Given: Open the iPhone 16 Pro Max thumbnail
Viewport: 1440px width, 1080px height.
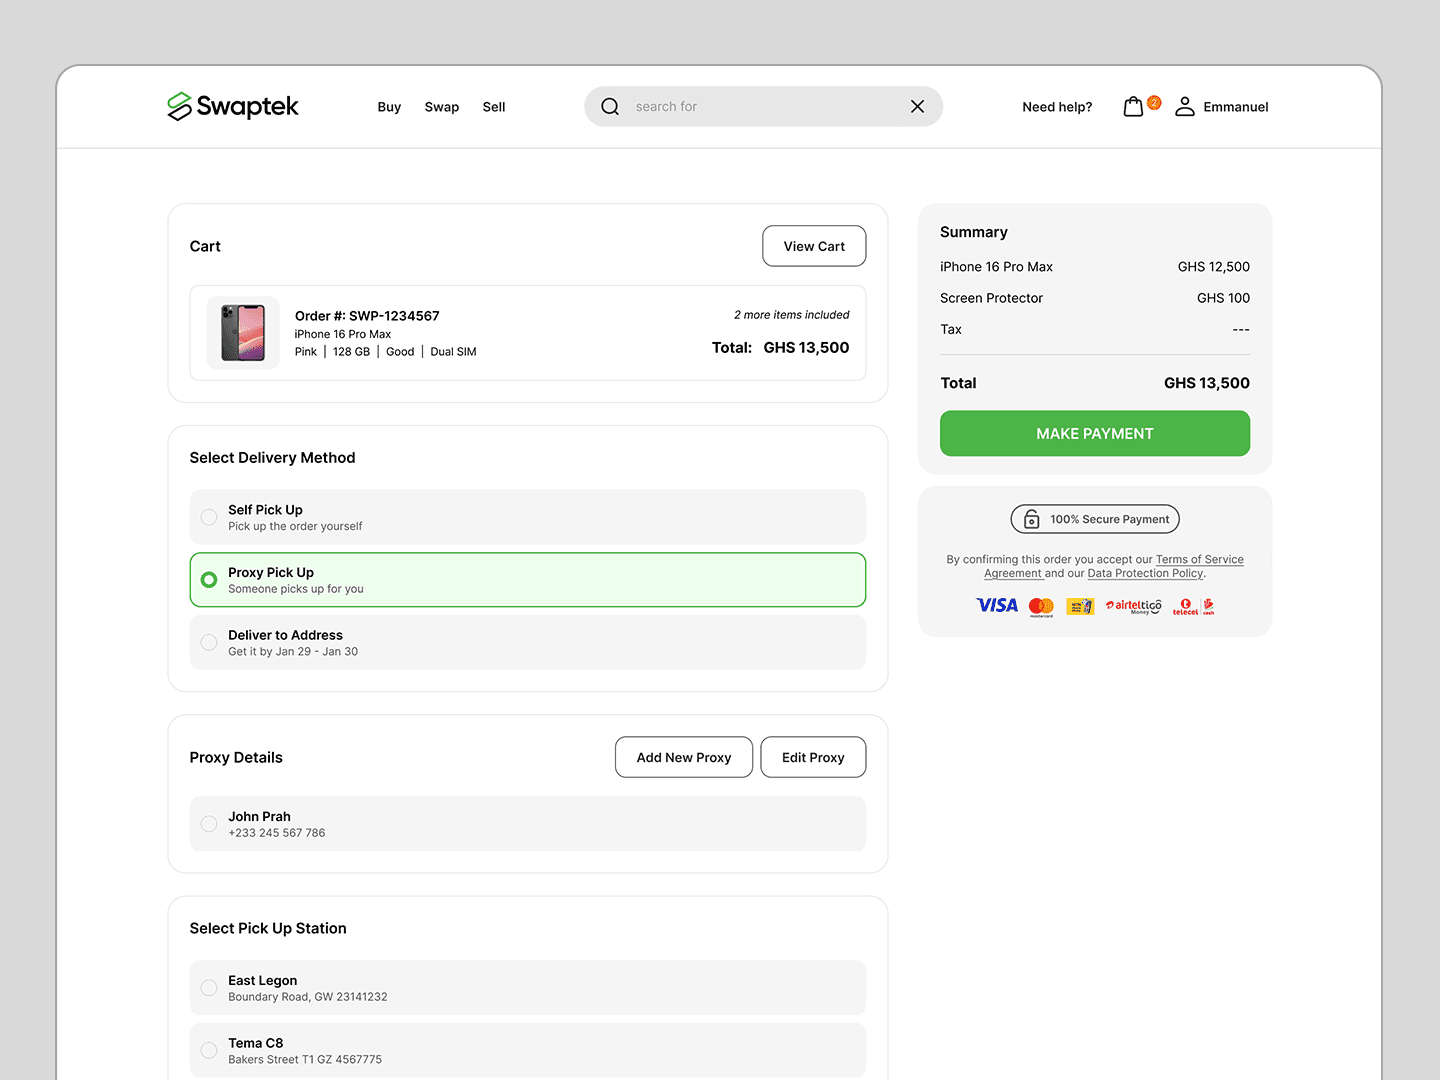Looking at the screenshot, I should click(x=243, y=333).
